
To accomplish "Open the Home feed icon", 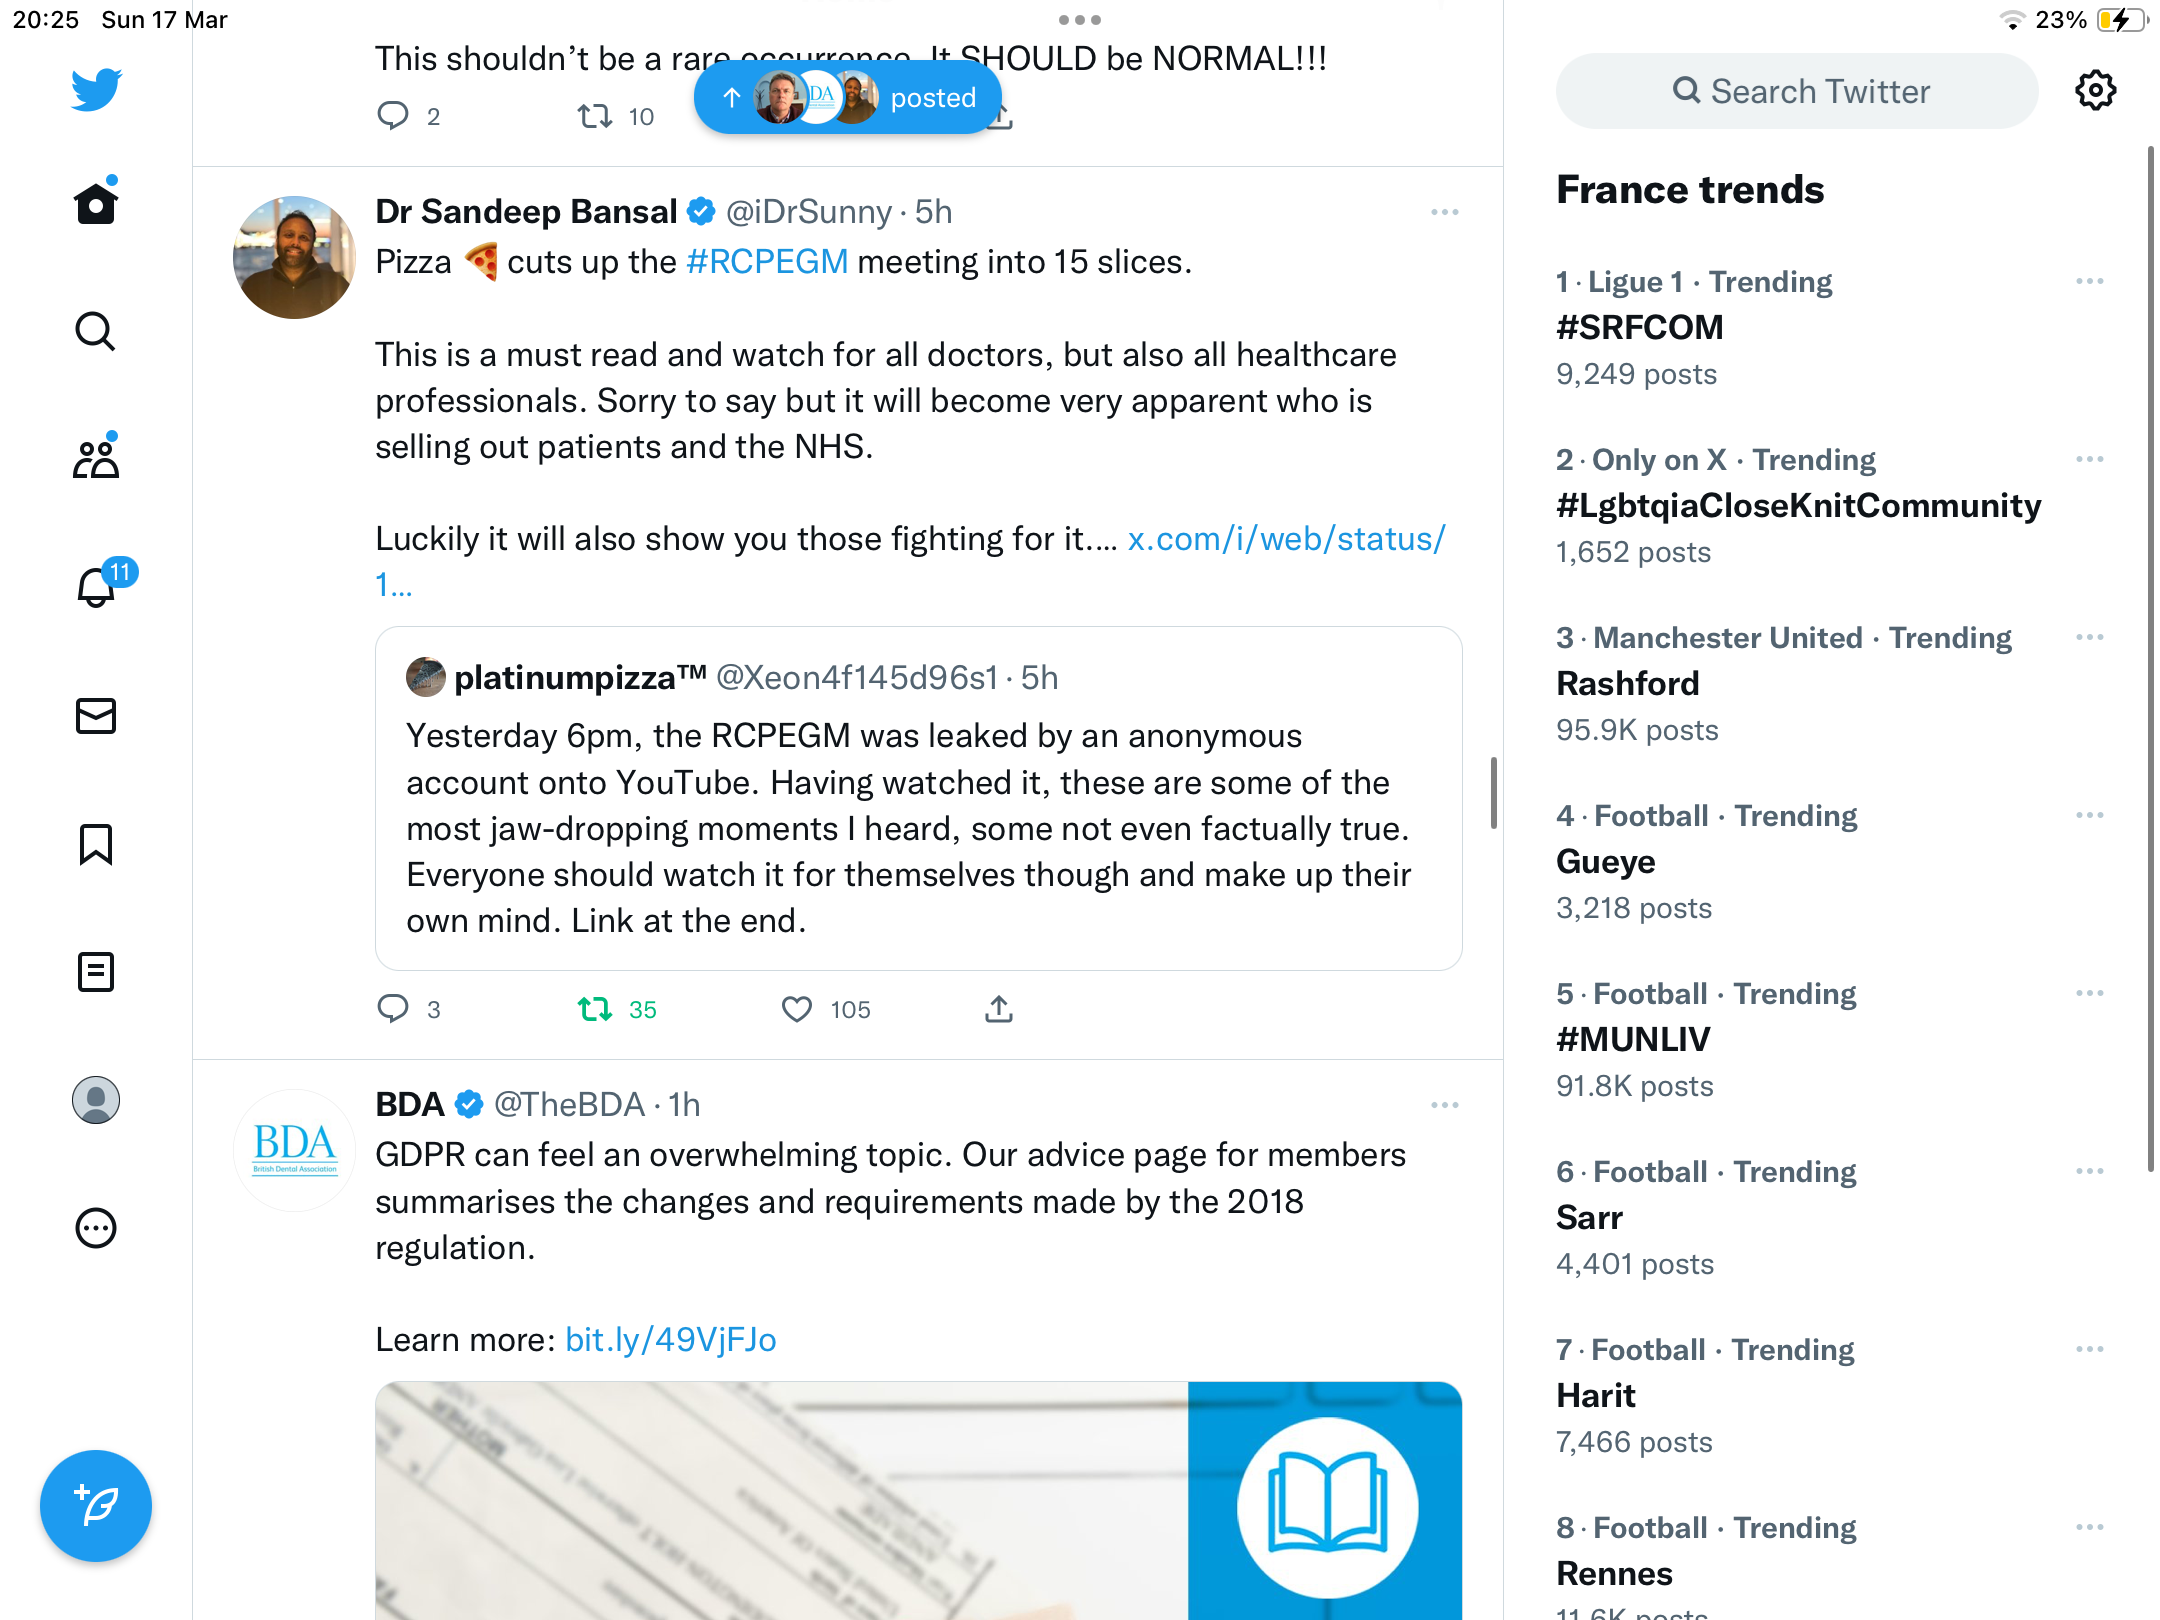I will 96,204.
